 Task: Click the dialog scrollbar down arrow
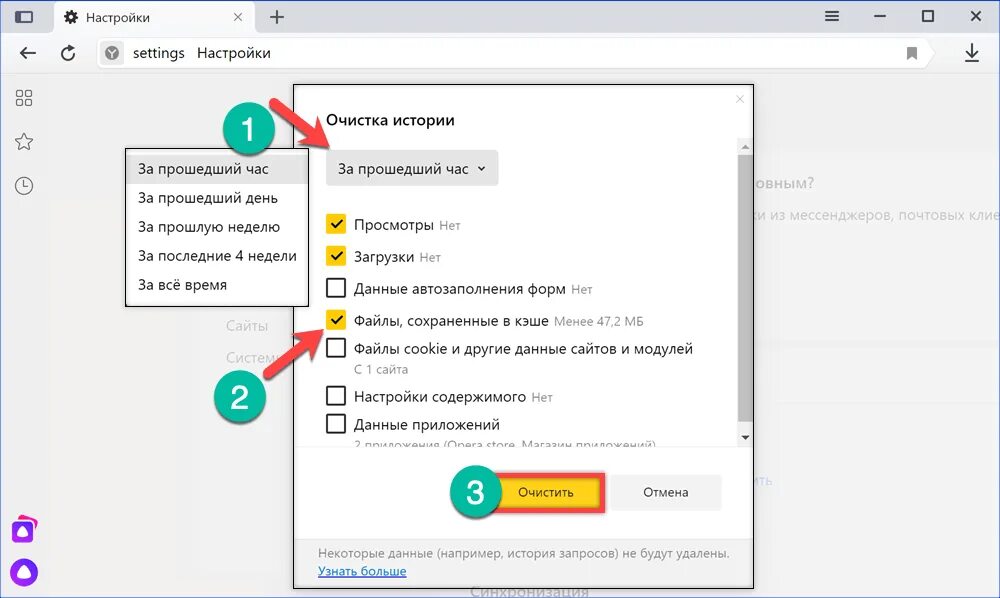tap(745, 438)
